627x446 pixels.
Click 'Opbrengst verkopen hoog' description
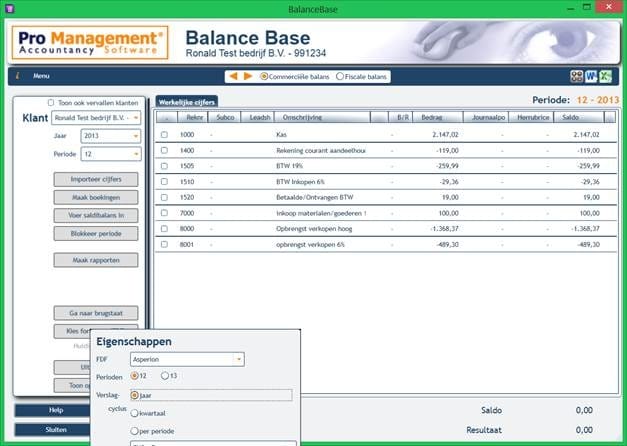314,229
